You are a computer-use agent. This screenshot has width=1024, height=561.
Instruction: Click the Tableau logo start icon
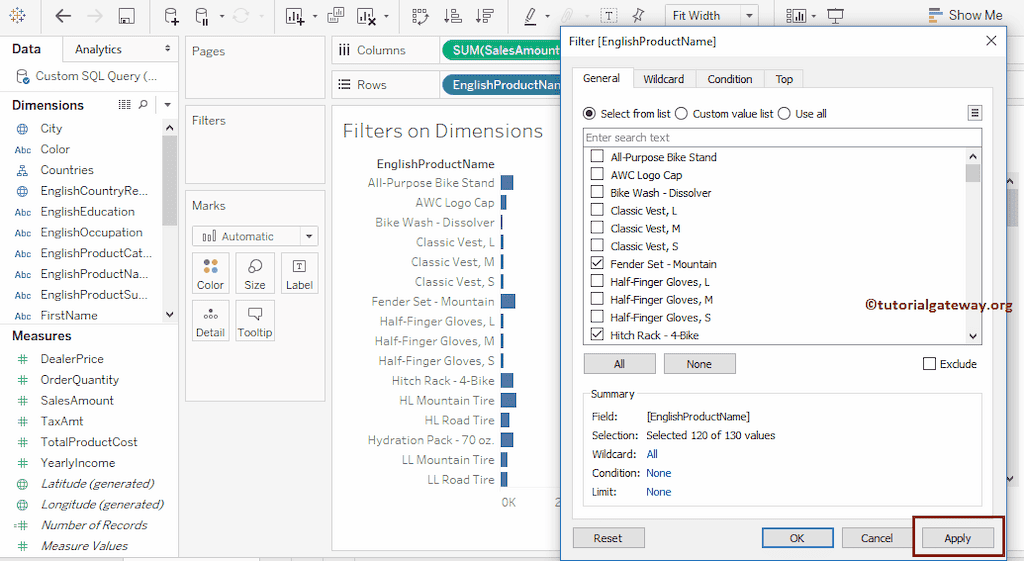click(x=18, y=15)
